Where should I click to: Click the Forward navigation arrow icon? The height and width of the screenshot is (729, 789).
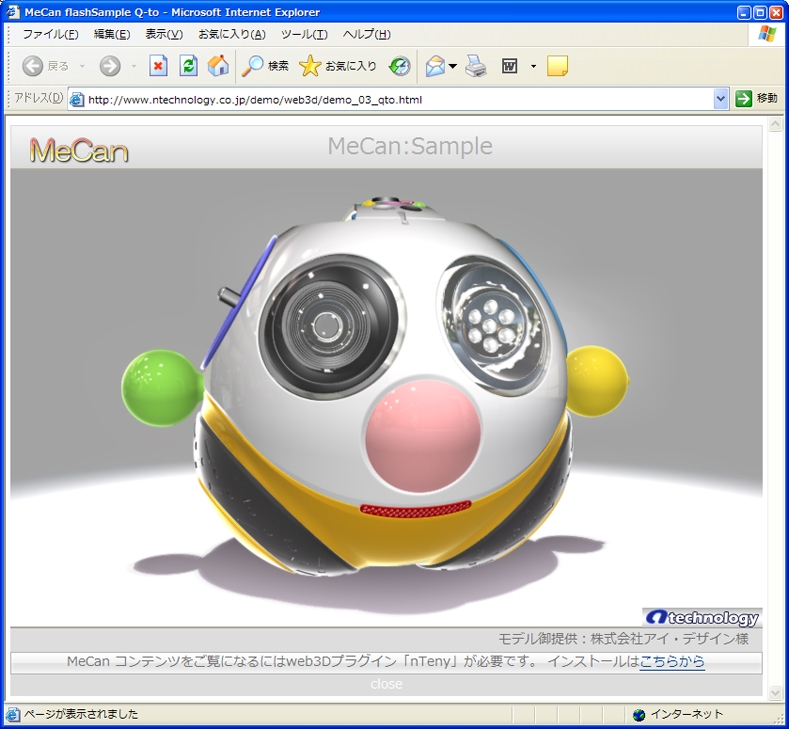tap(110, 66)
